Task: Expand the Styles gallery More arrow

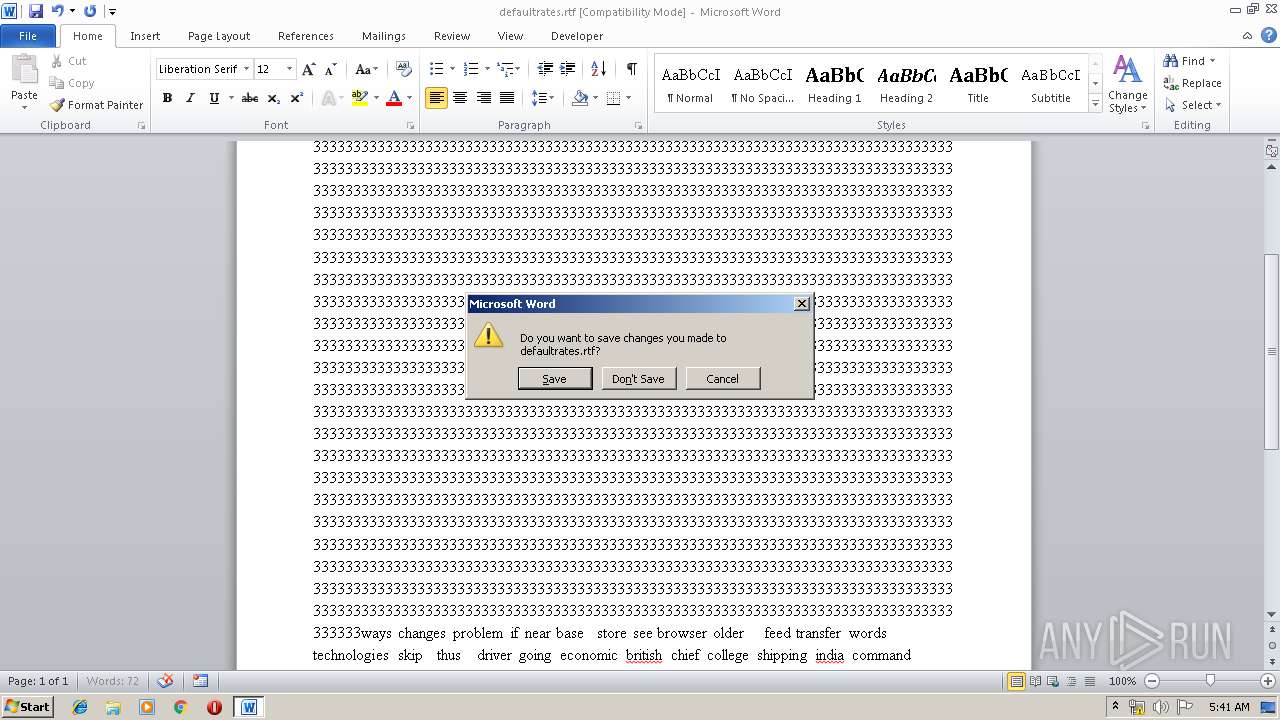Action: point(1095,104)
